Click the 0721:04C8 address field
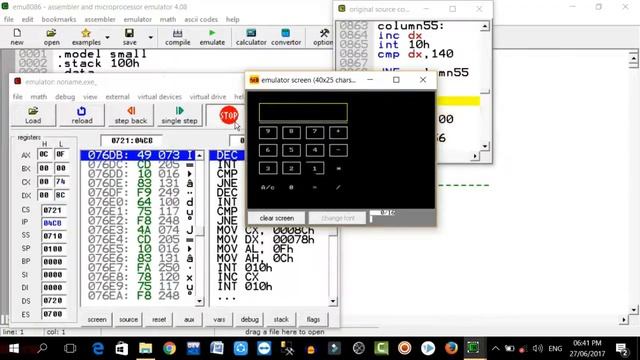The image size is (640, 360). click(131, 140)
